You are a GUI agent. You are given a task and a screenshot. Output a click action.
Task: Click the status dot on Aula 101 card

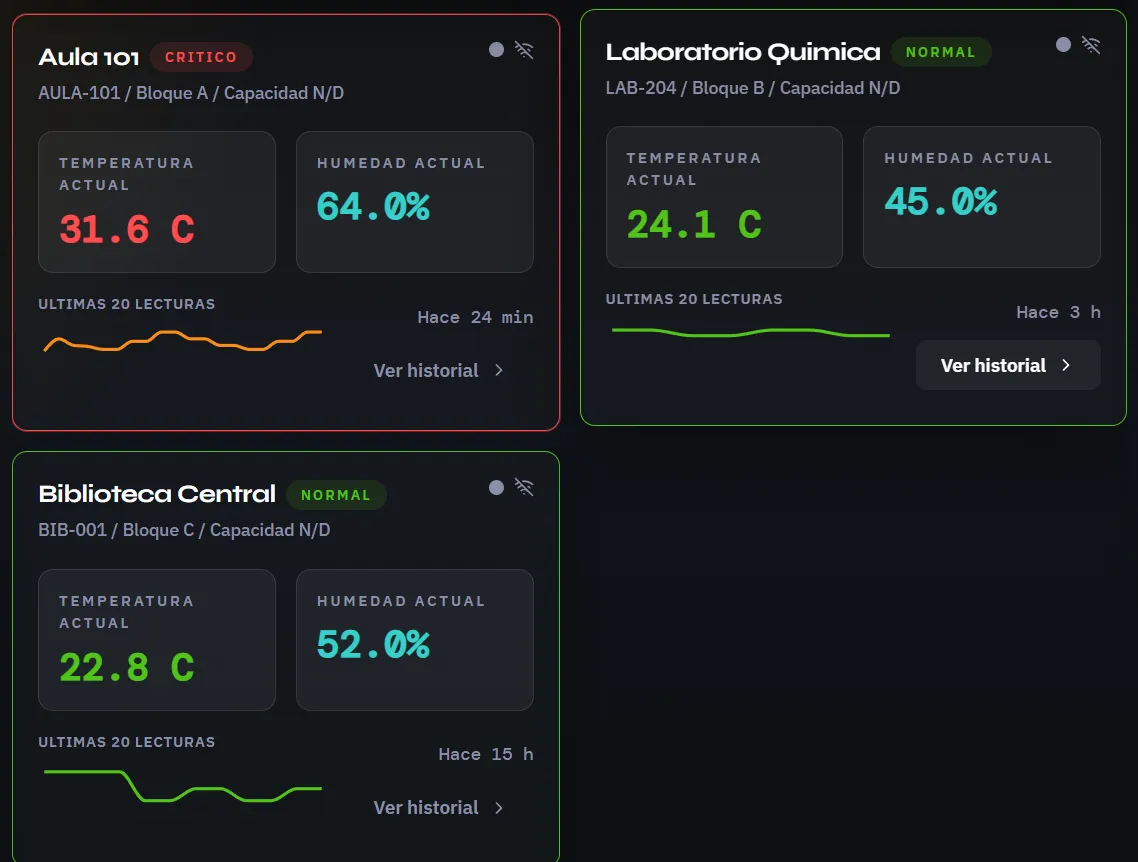pyautogui.click(x=496, y=49)
